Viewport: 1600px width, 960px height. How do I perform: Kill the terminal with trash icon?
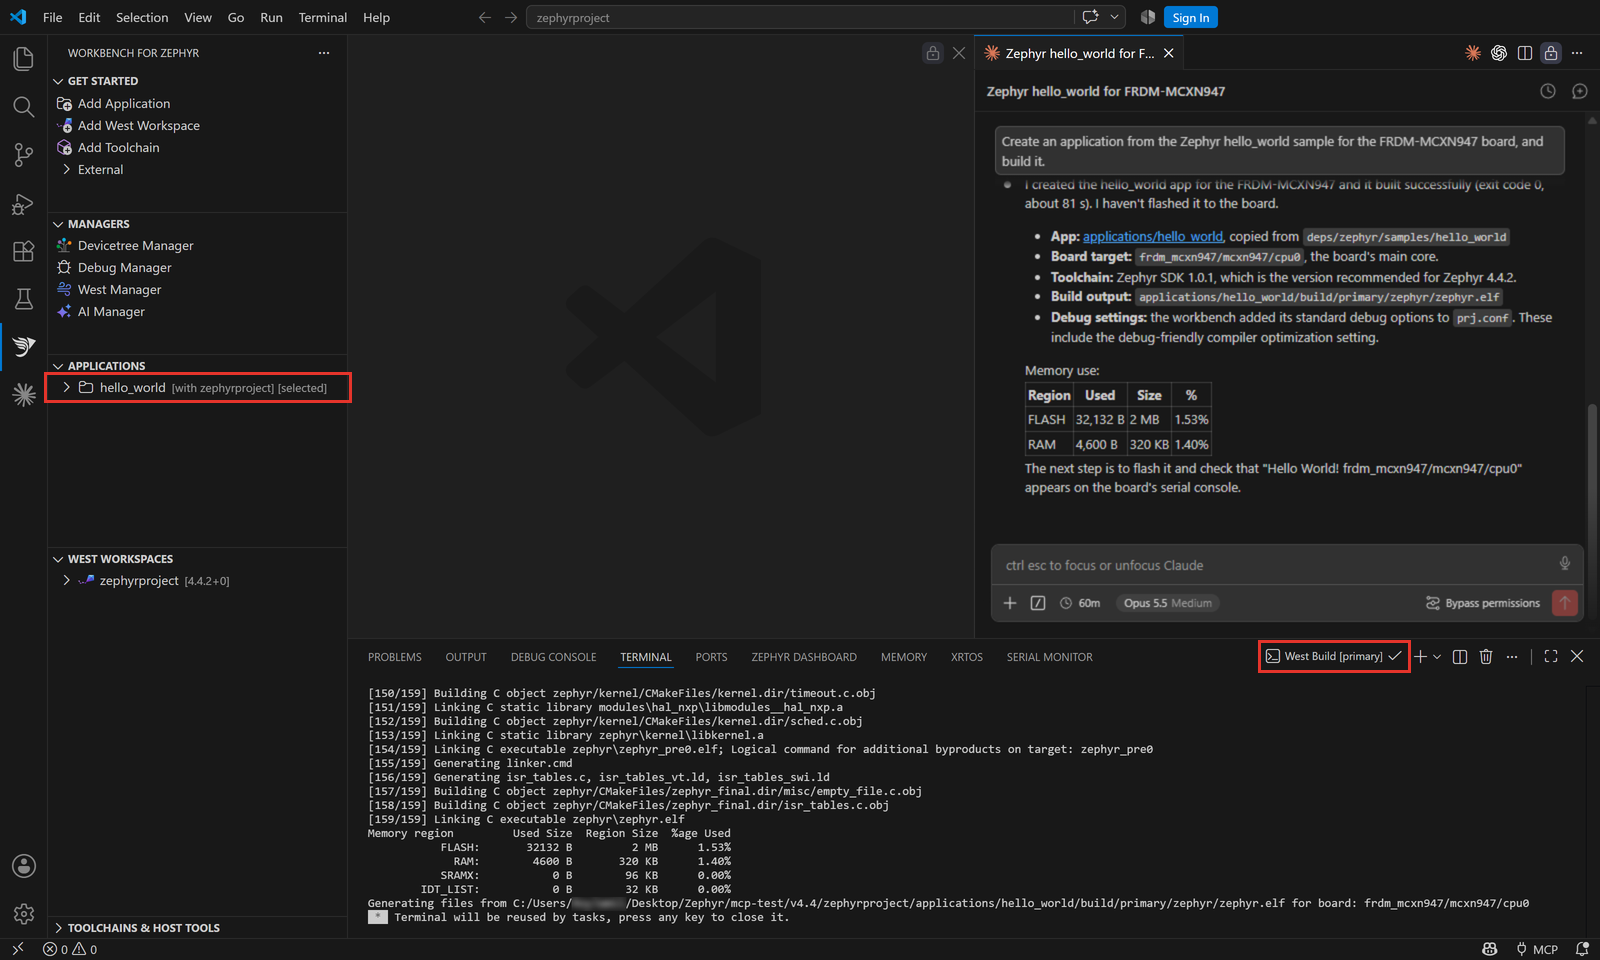[1486, 657]
